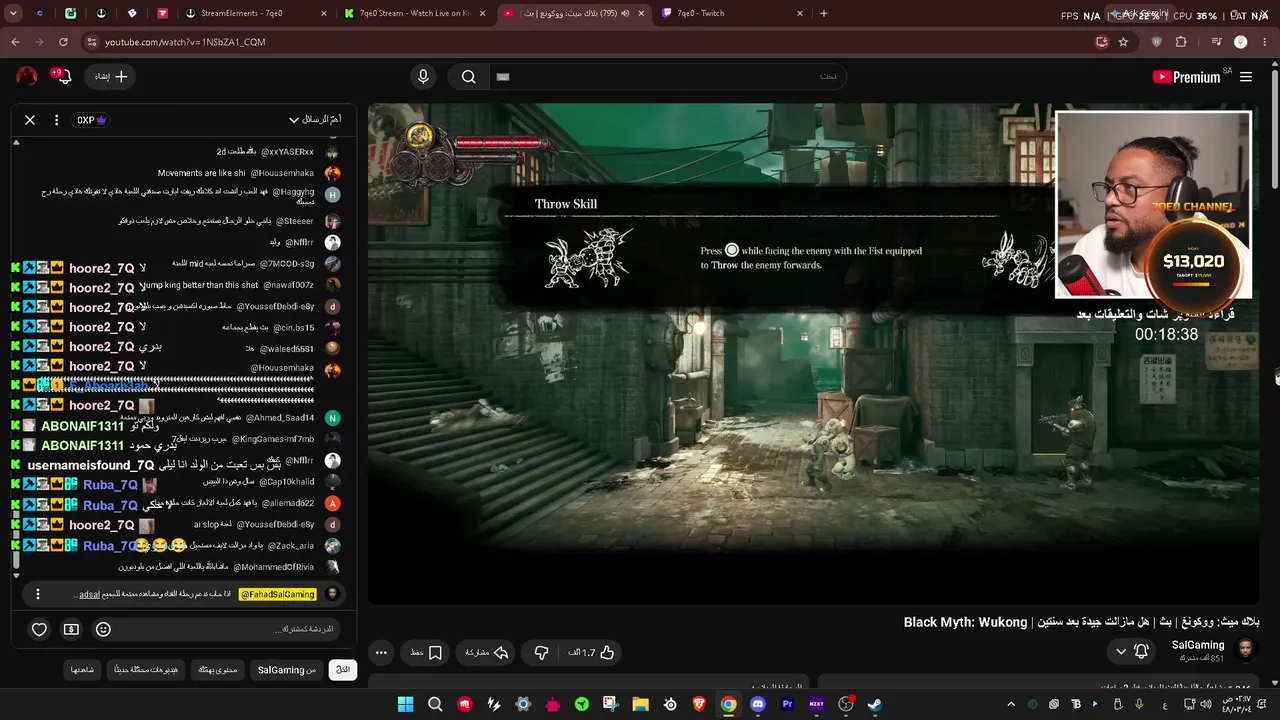This screenshot has height=720, width=1280.
Task: View site information icon in address bar
Action: [x=92, y=42]
